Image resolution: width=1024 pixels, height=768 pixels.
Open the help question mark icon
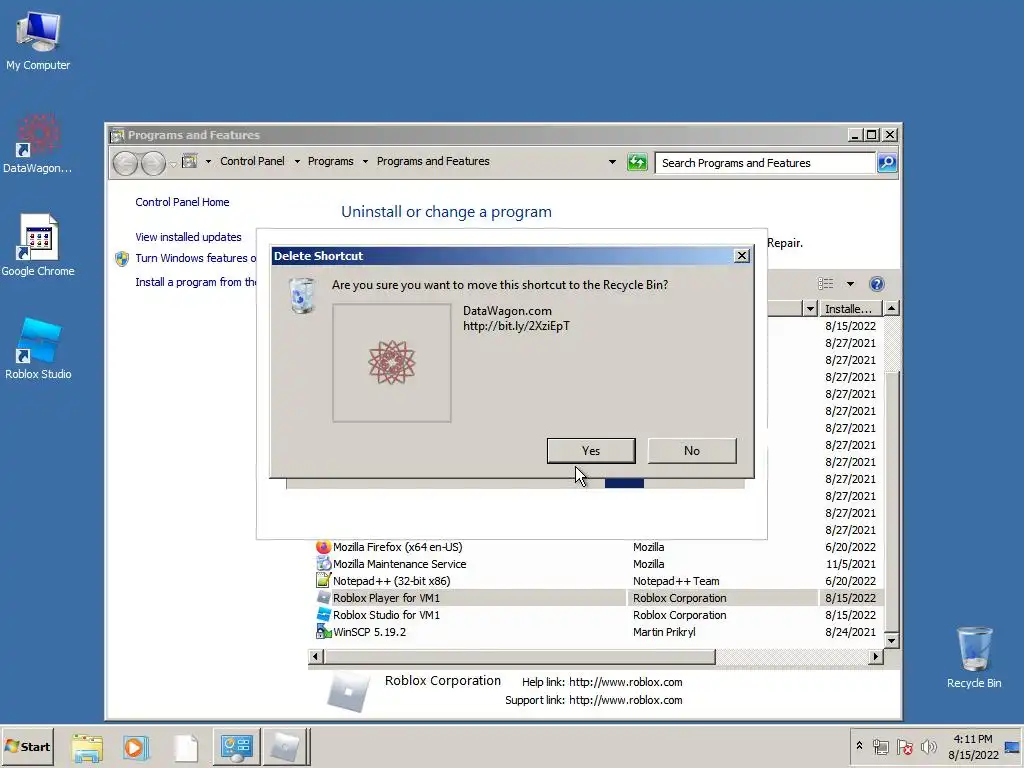876,283
